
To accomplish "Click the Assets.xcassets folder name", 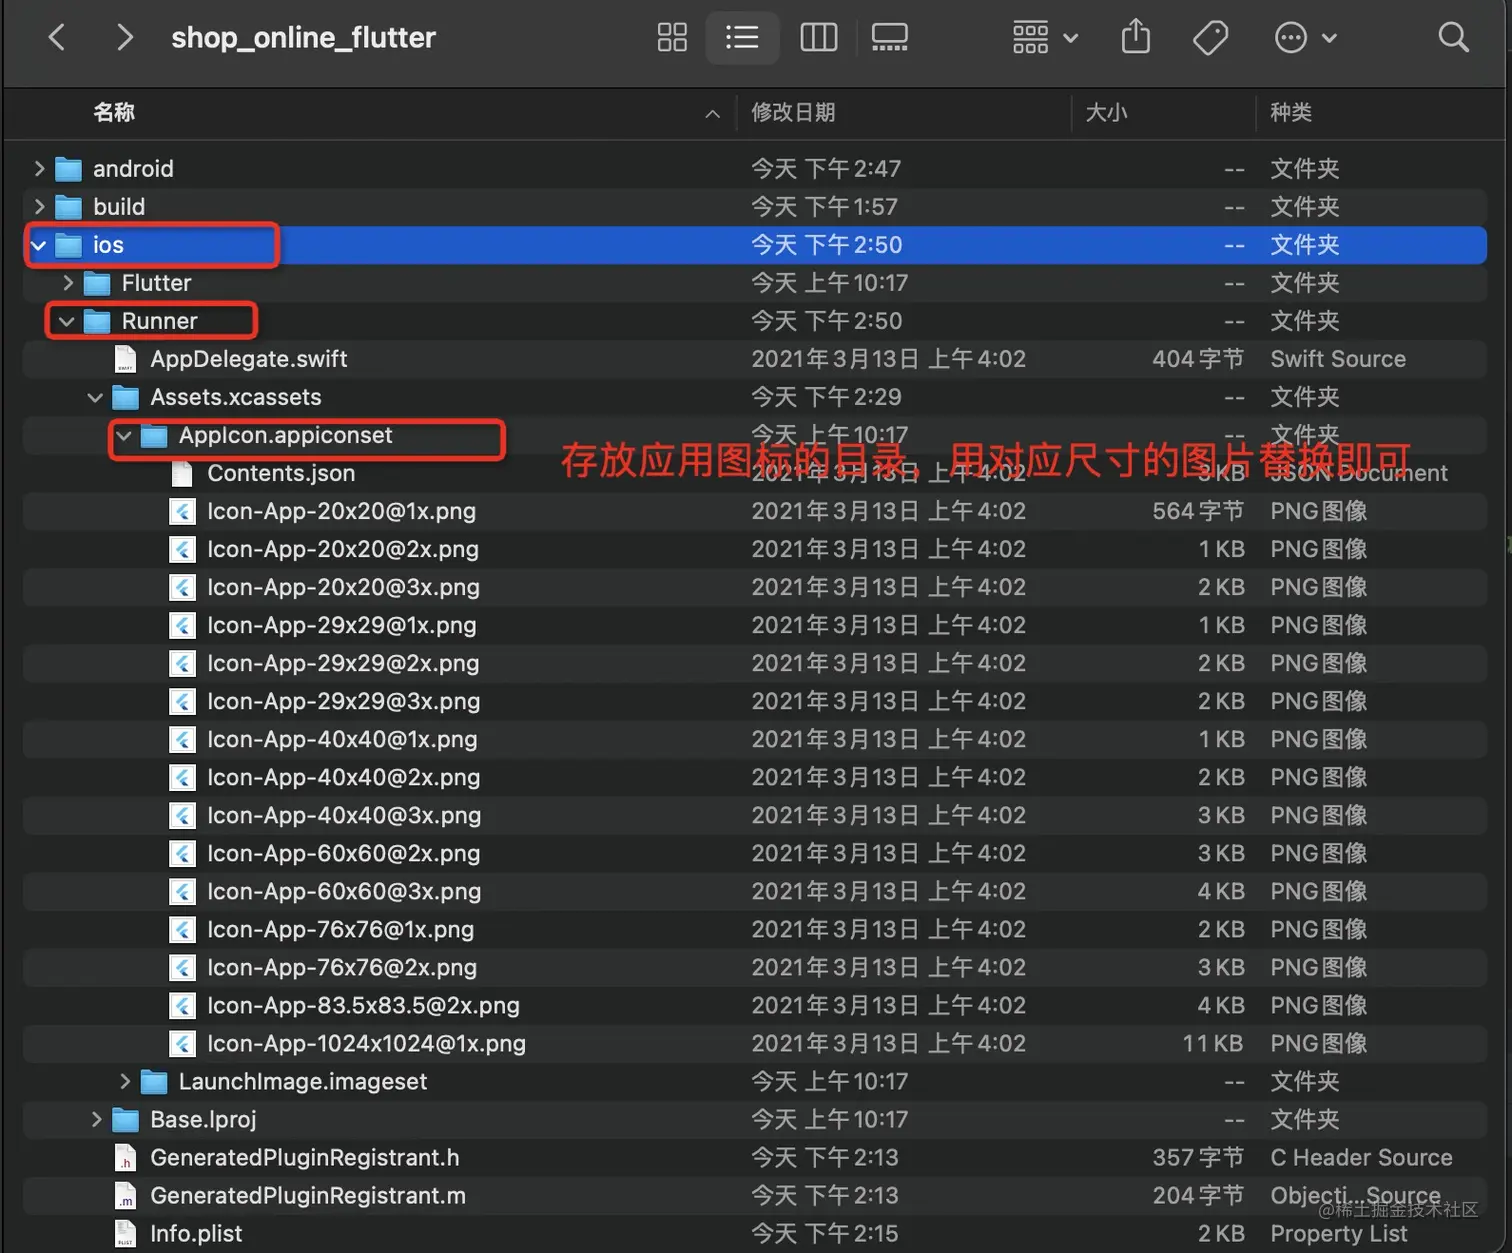I will coord(236,397).
